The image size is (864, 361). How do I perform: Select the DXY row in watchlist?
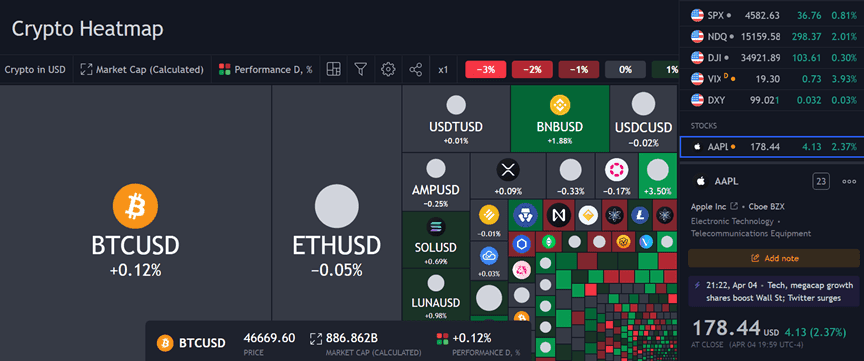[772, 100]
